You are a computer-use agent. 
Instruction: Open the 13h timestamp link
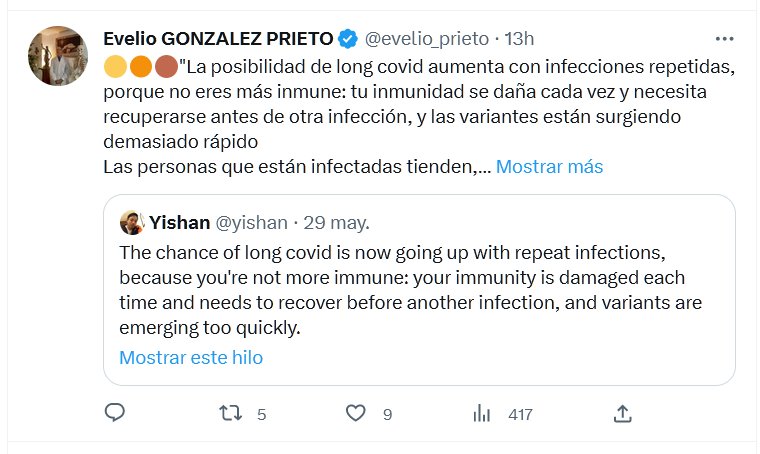click(x=519, y=39)
